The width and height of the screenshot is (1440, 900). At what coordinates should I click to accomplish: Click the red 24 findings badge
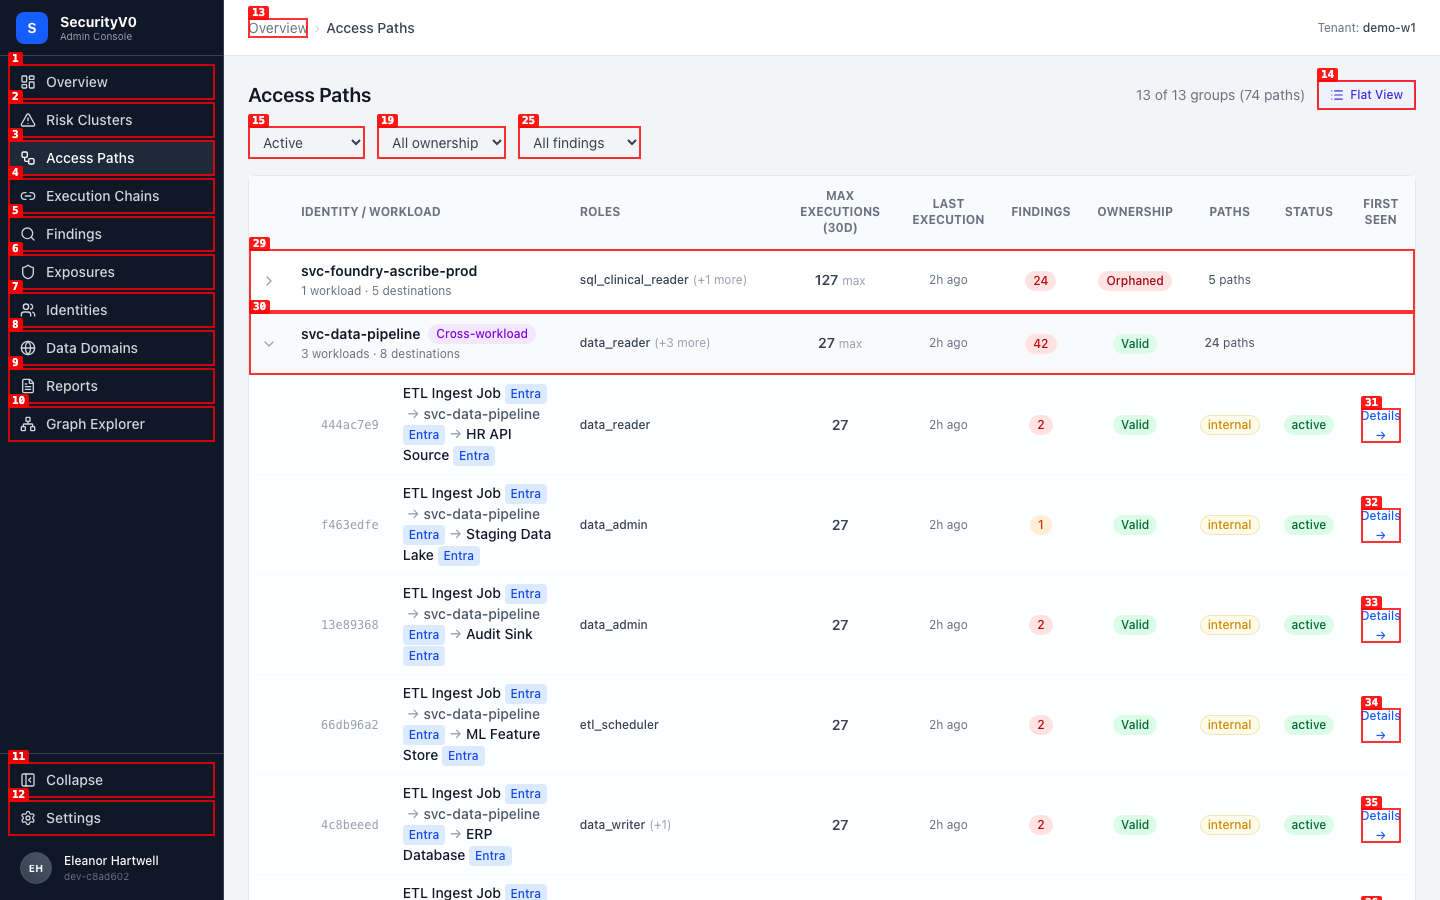click(1041, 281)
